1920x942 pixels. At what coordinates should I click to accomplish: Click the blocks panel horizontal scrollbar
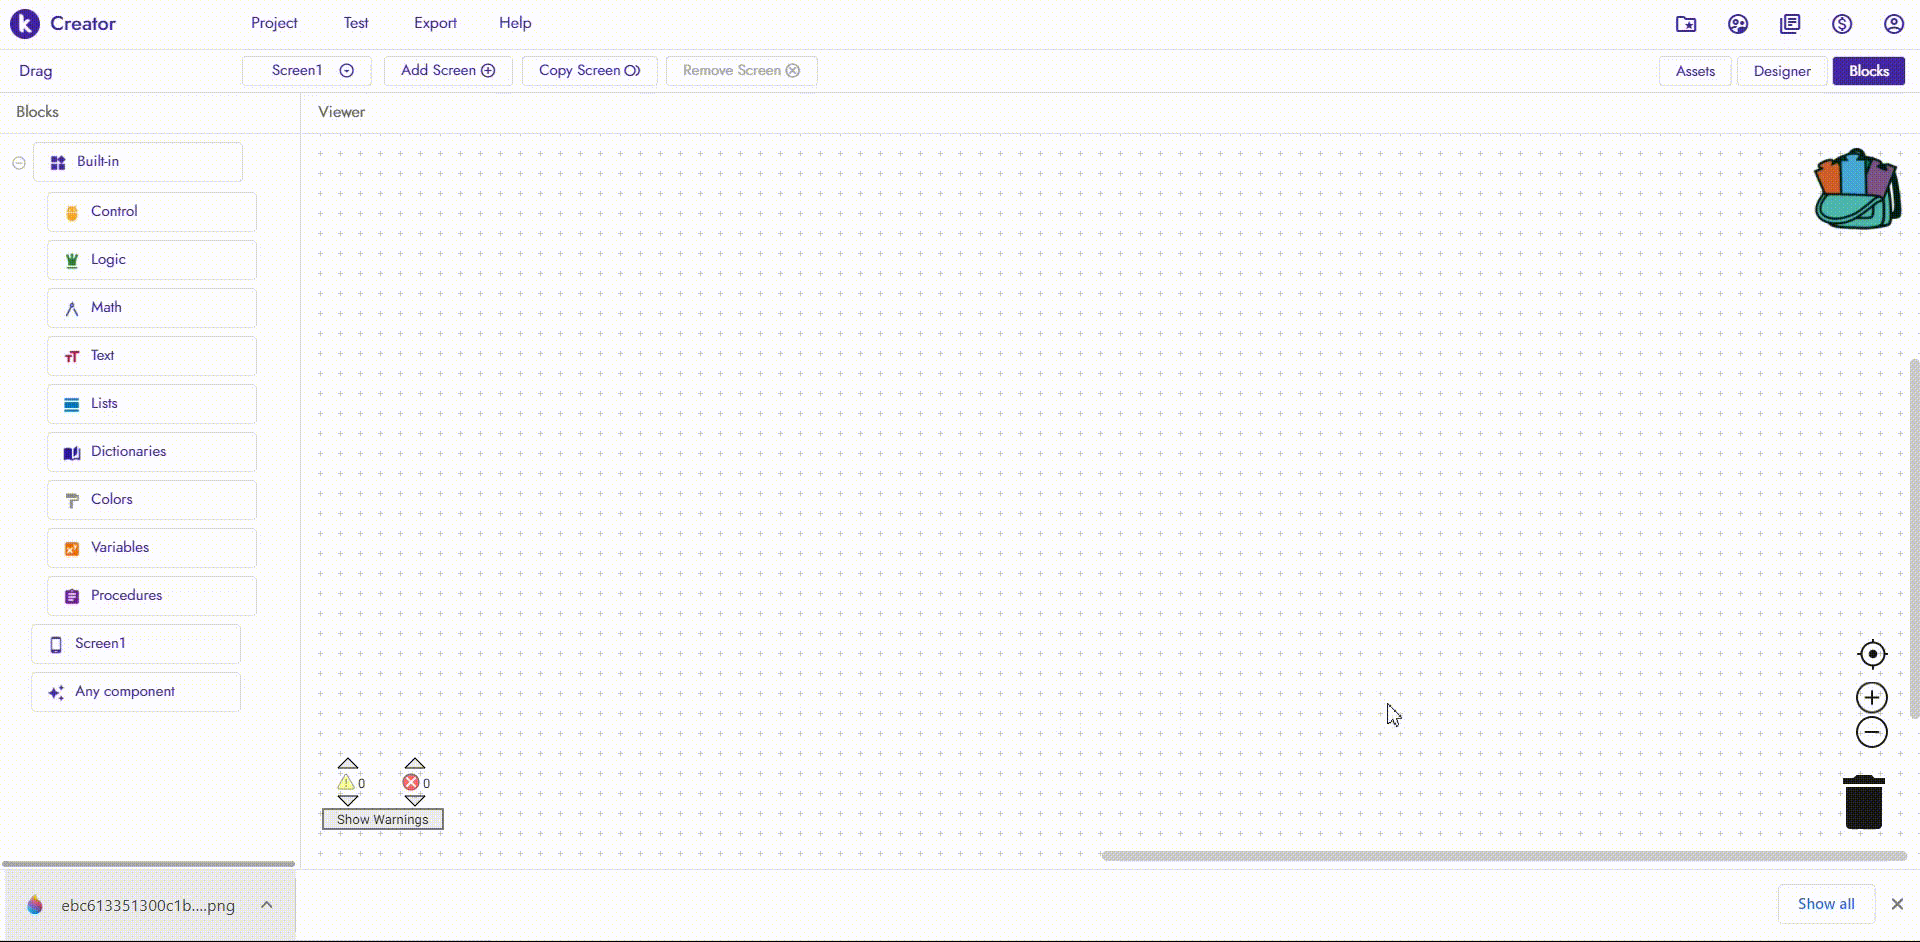point(149,863)
